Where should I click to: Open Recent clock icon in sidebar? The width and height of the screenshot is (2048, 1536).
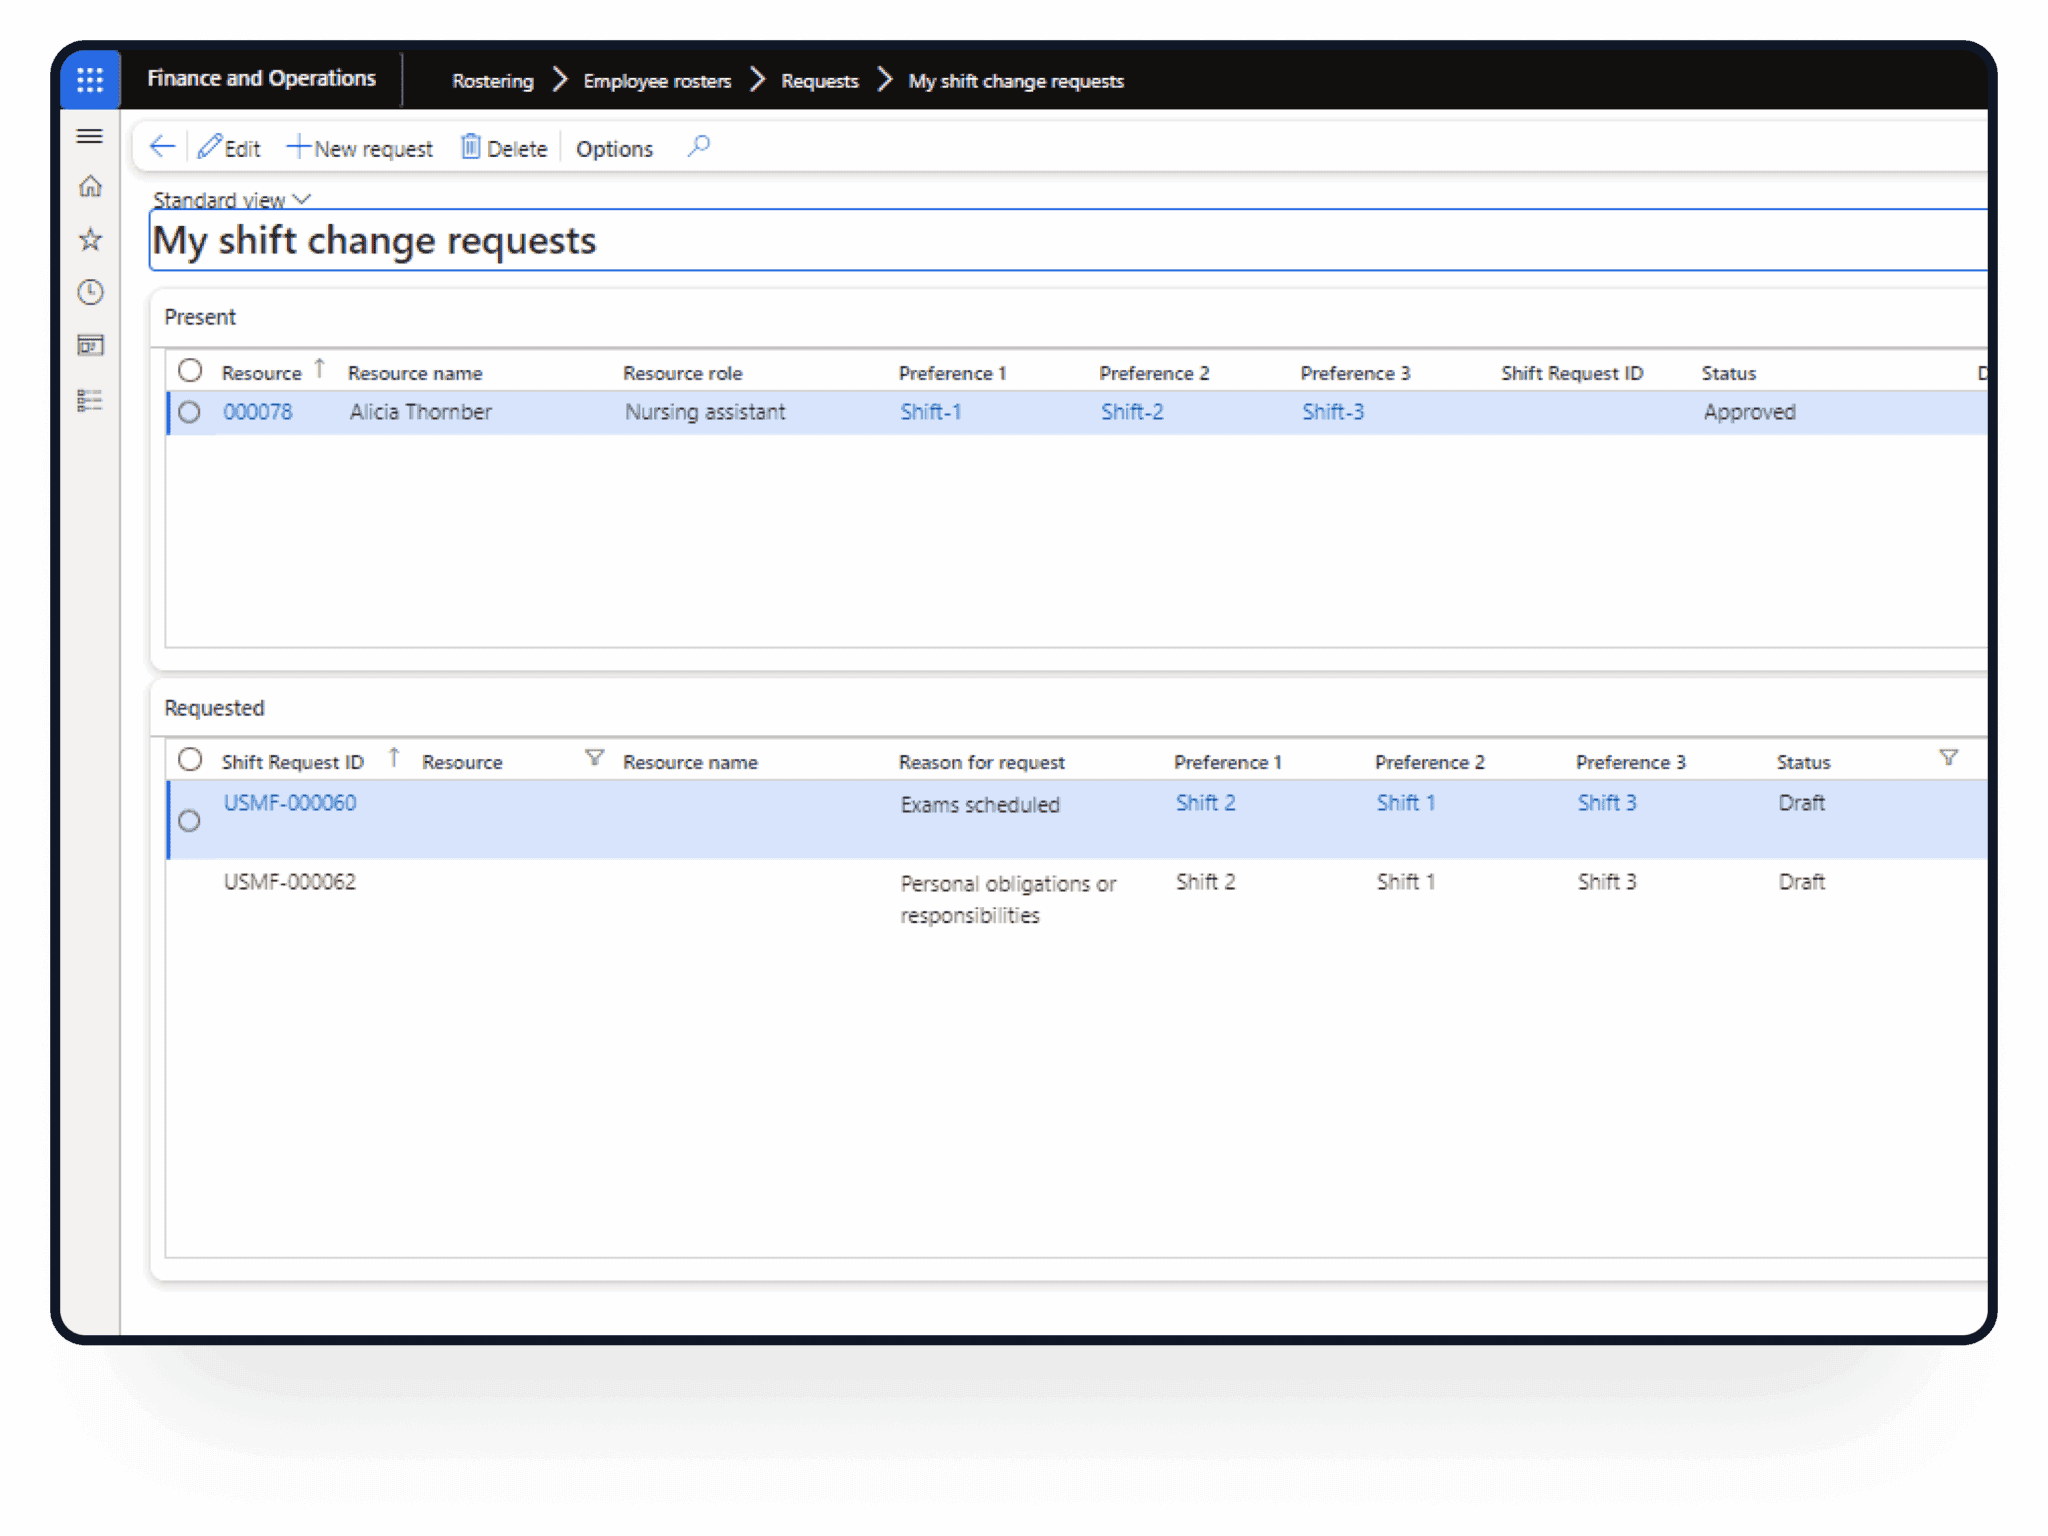pyautogui.click(x=90, y=292)
